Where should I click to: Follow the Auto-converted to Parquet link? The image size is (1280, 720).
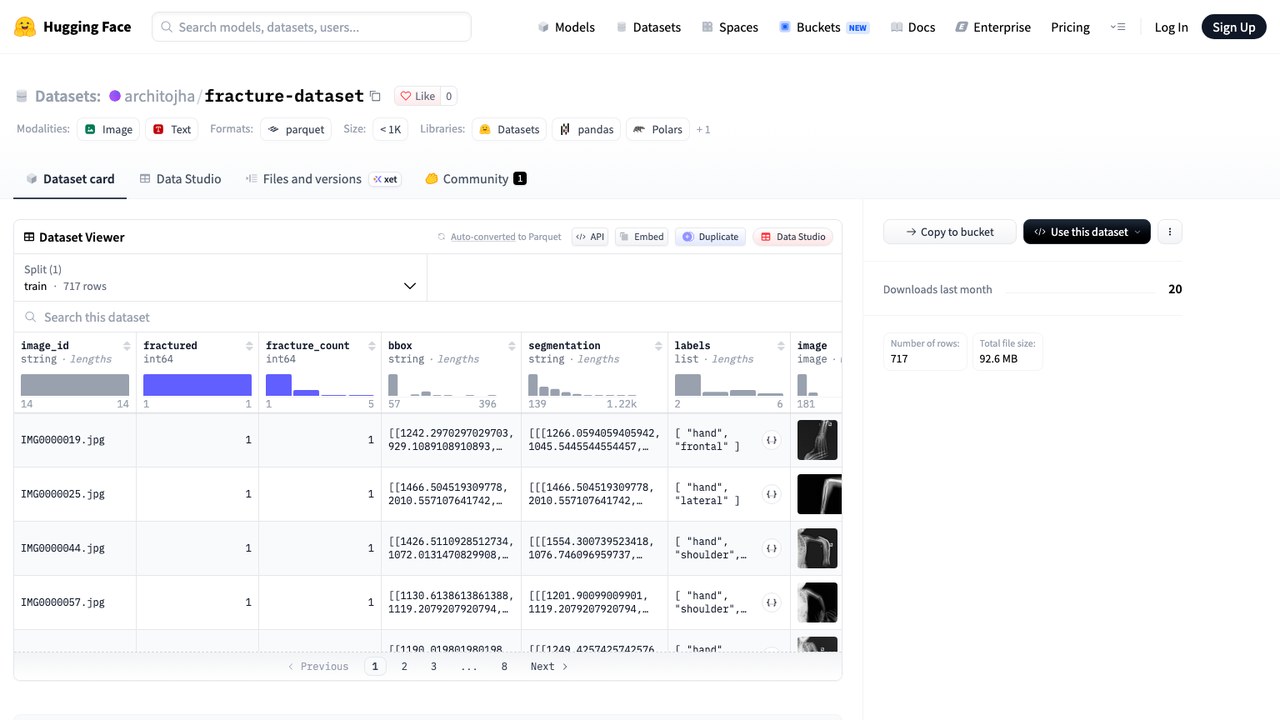click(x=506, y=237)
